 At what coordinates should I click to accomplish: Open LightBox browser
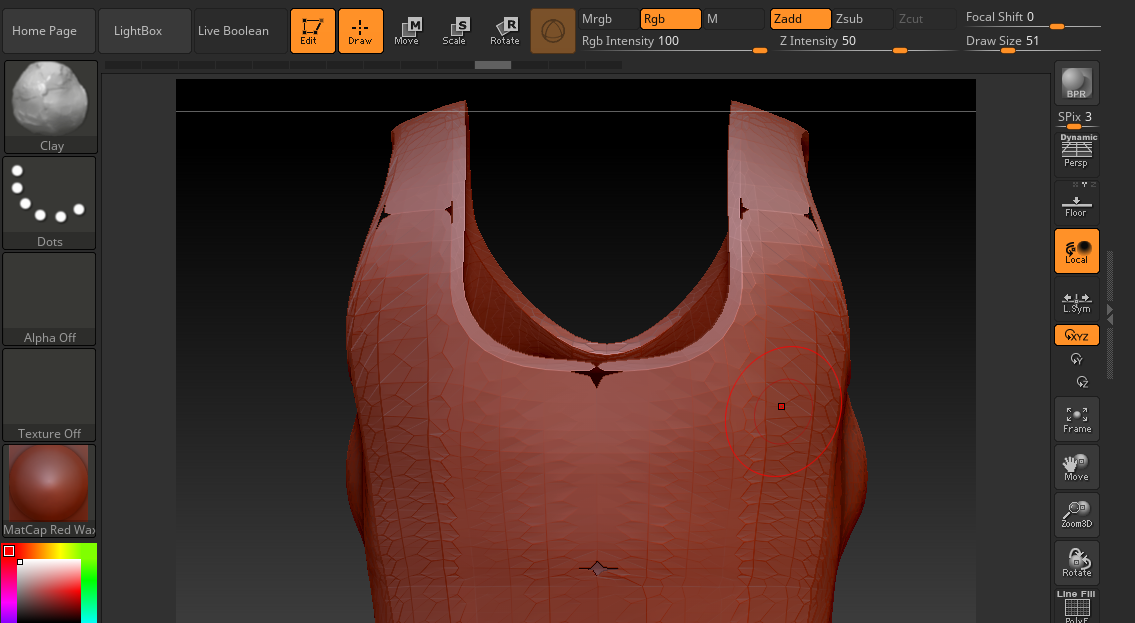click(x=145, y=31)
